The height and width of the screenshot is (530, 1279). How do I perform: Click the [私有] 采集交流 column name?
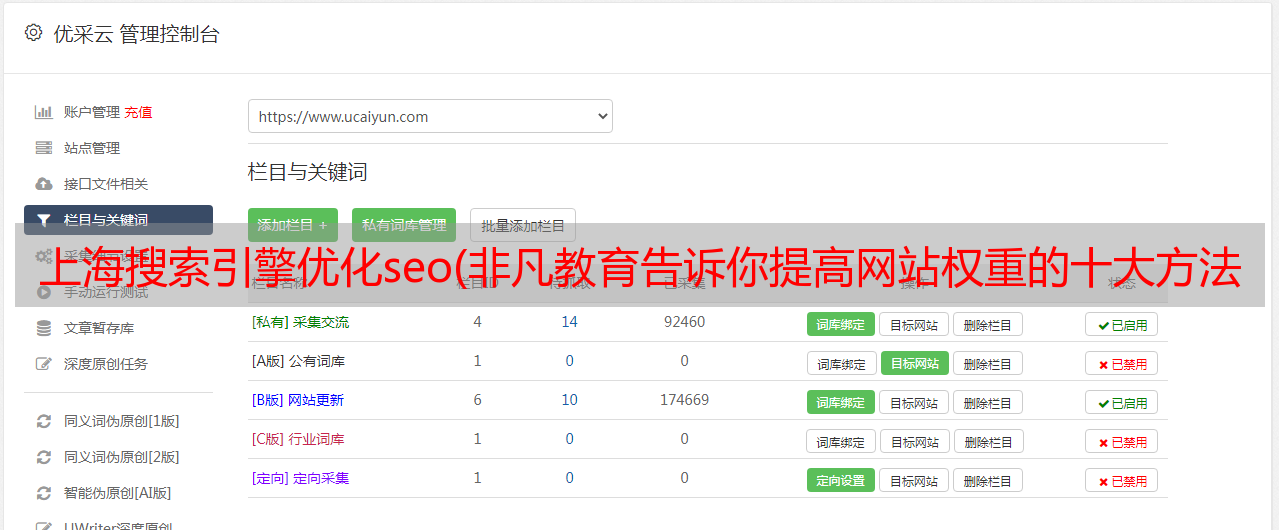point(300,322)
